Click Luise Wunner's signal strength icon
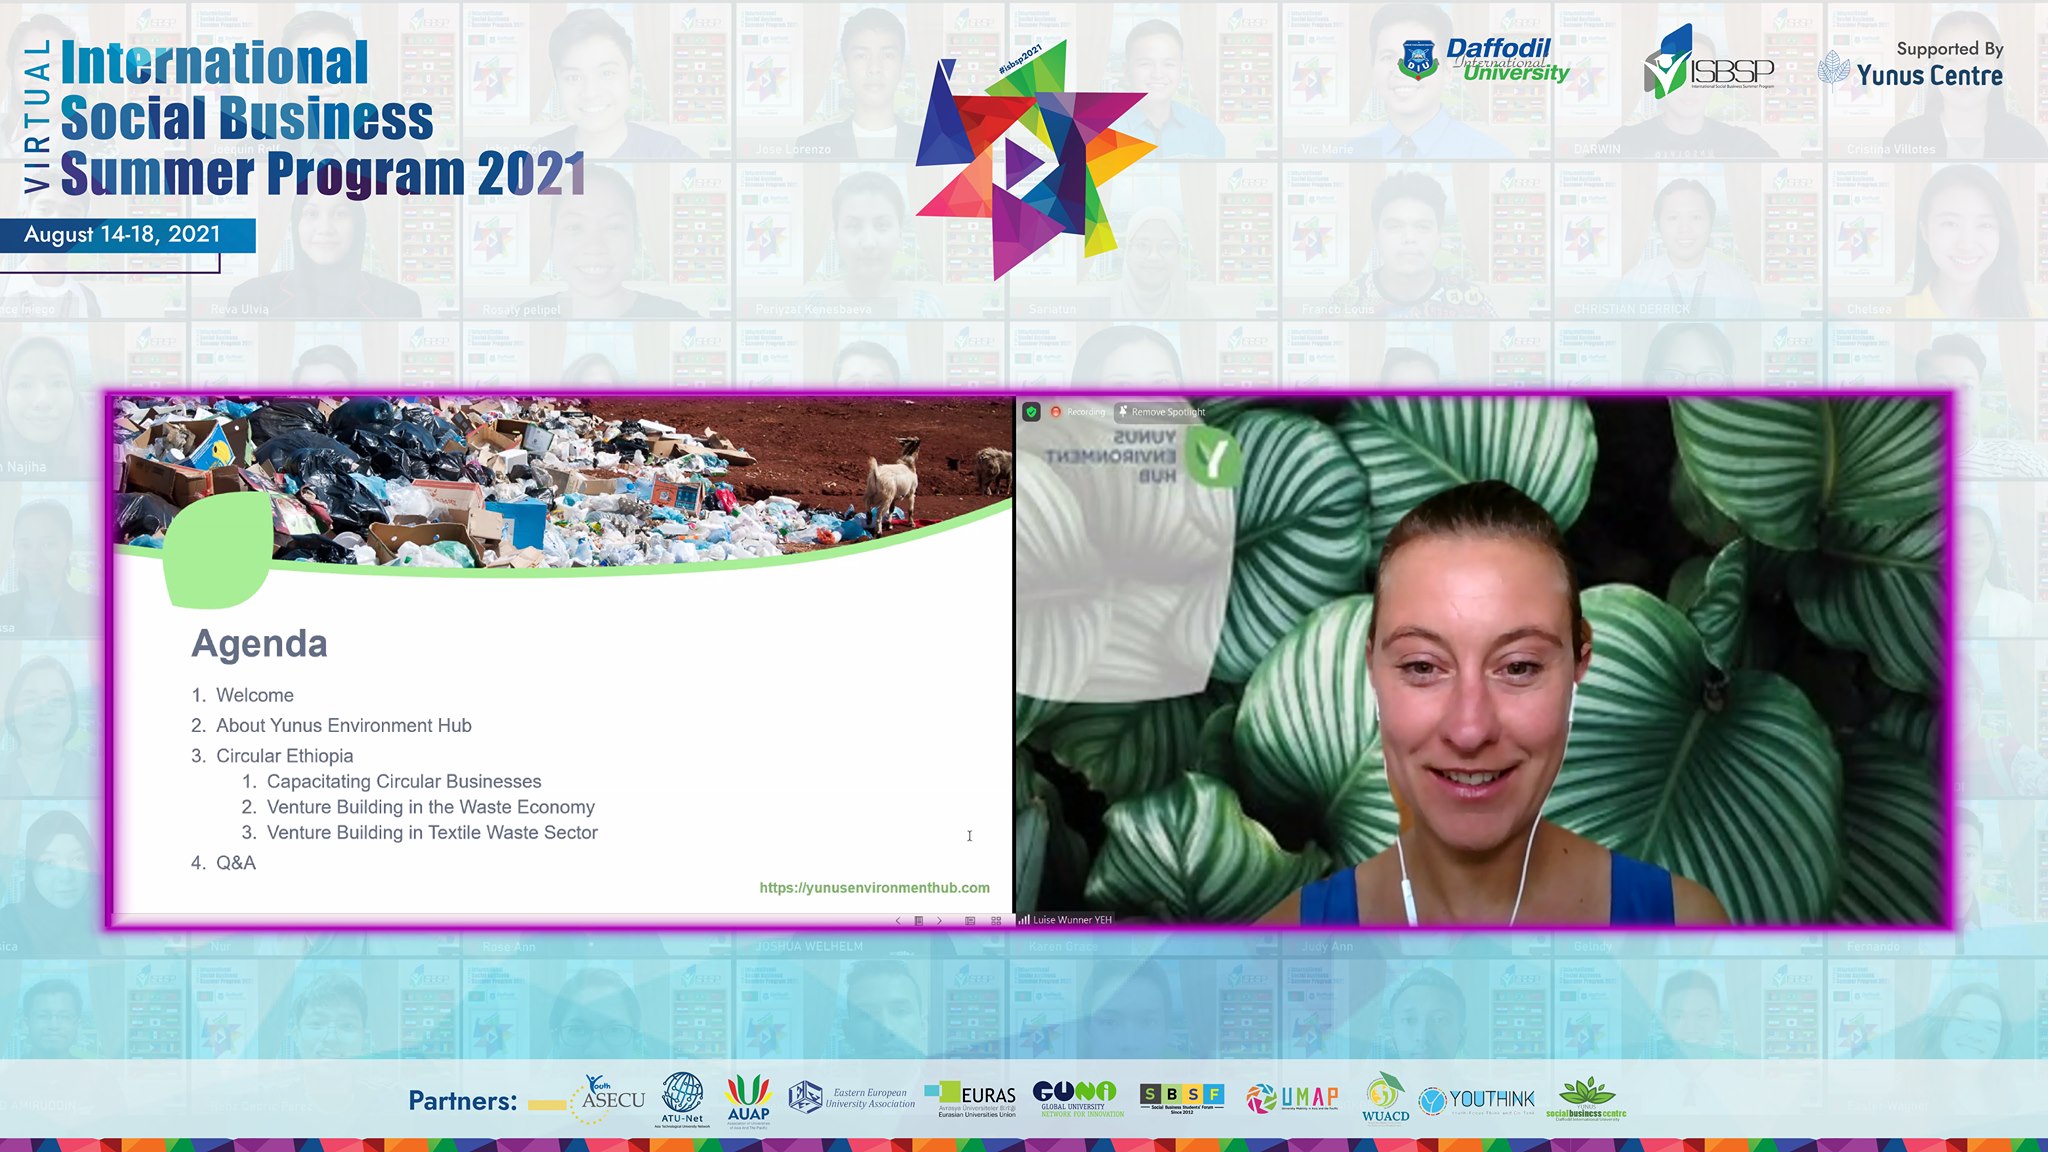Screen dimensions: 2048x1152 coord(1024,919)
